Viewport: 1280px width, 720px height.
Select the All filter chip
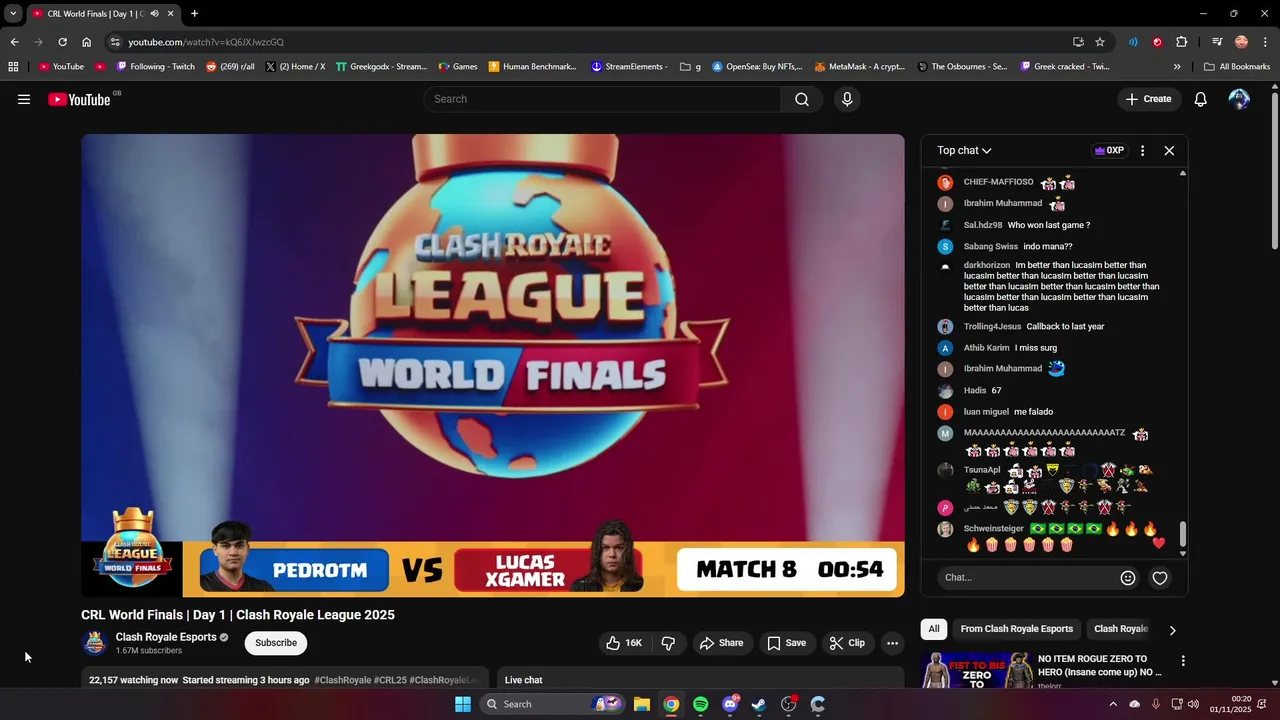pos(934,629)
